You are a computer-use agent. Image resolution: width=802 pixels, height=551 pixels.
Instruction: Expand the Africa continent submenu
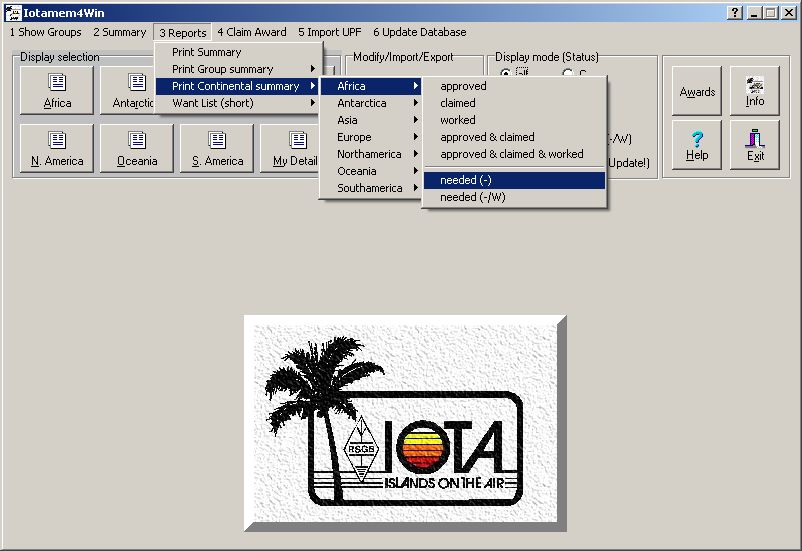point(371,86)
